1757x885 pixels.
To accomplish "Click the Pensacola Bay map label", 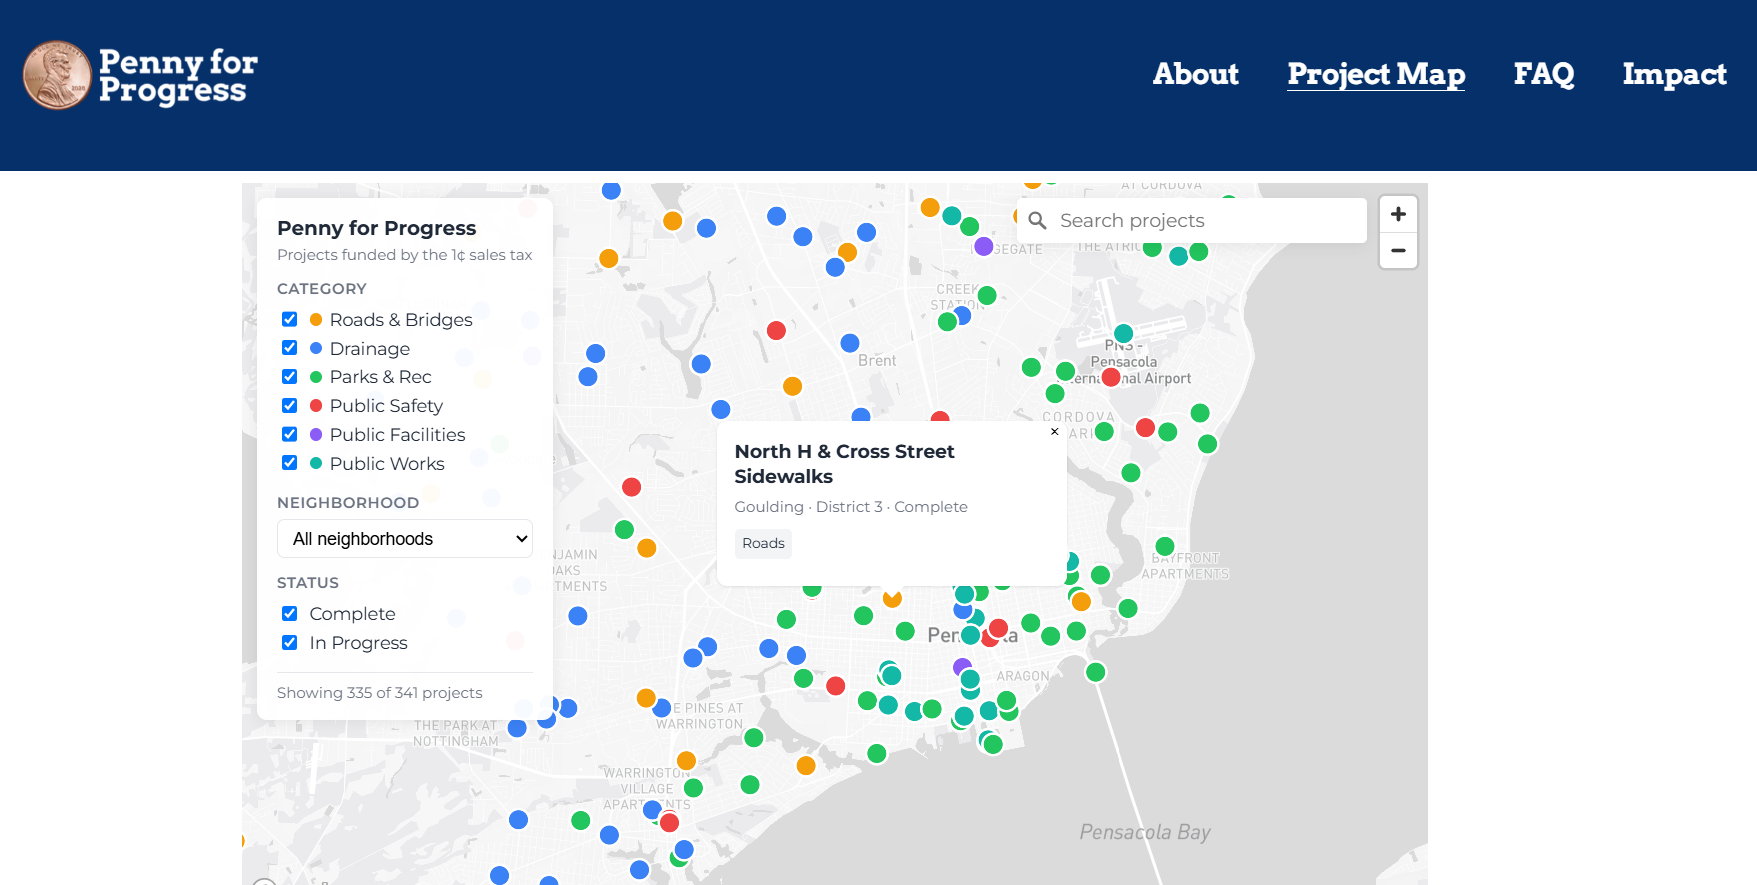I will (x=1145, y=832).
